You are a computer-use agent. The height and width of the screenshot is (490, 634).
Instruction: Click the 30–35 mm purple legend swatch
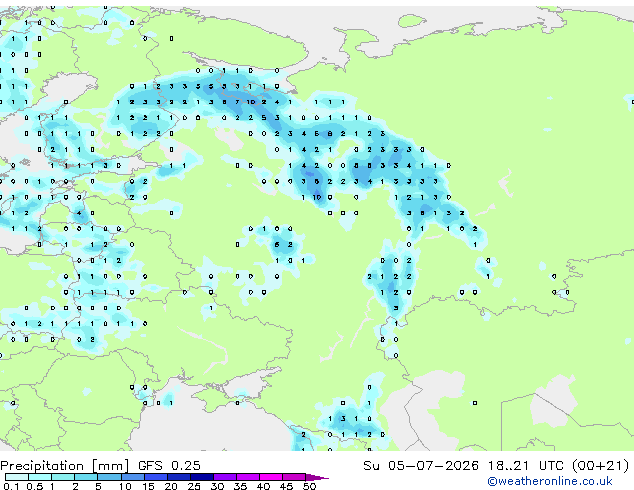224,477
